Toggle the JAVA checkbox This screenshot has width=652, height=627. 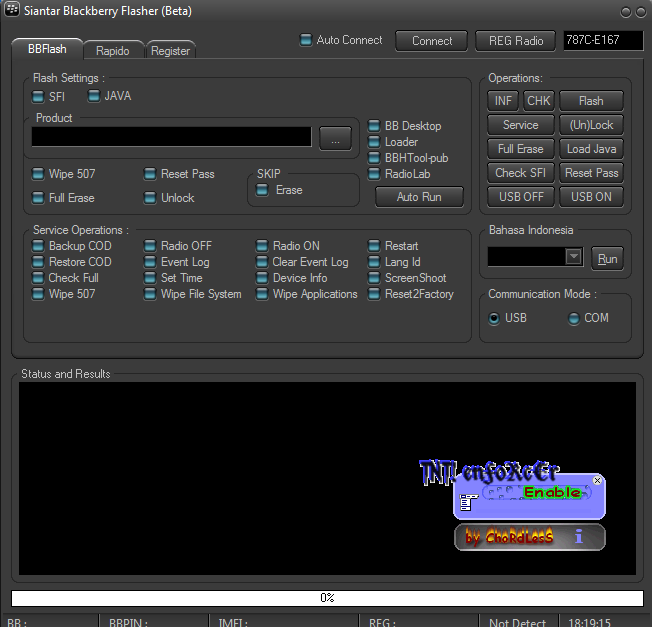(x=94, y=96)
